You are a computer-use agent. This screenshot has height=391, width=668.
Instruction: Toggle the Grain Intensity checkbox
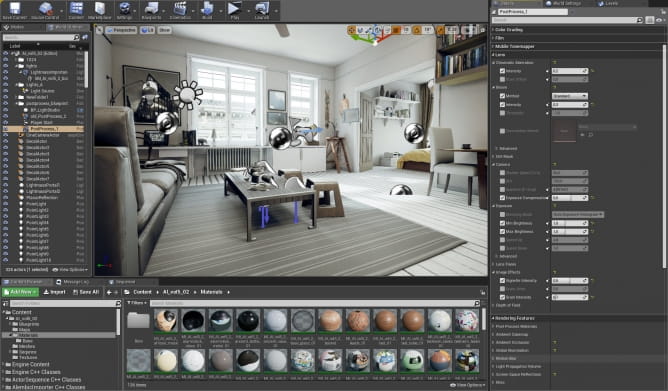(x=502, y=297)
